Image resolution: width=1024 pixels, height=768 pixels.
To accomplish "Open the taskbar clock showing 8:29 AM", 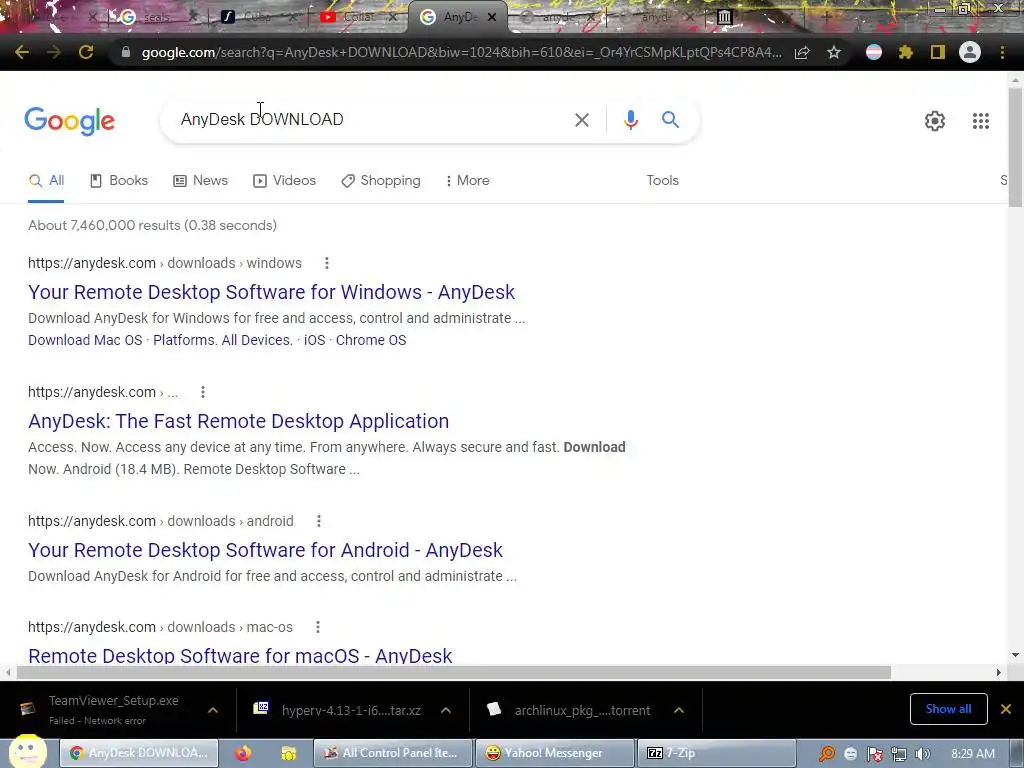I will pyautogui.click(x=972, y=754).
